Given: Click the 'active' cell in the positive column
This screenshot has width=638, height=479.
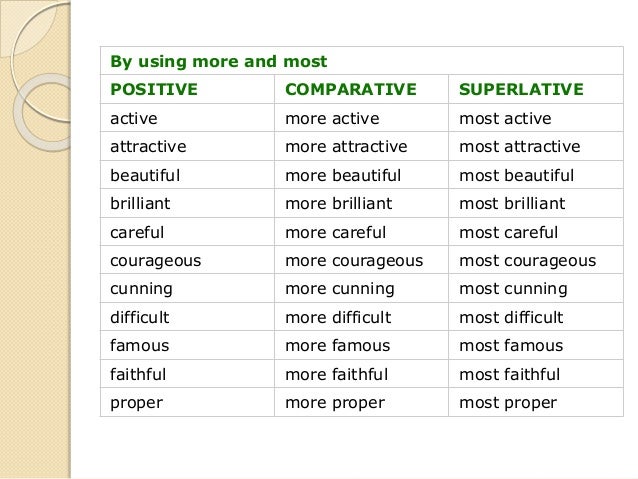Looking at the screenshot, I should [134, 119].
